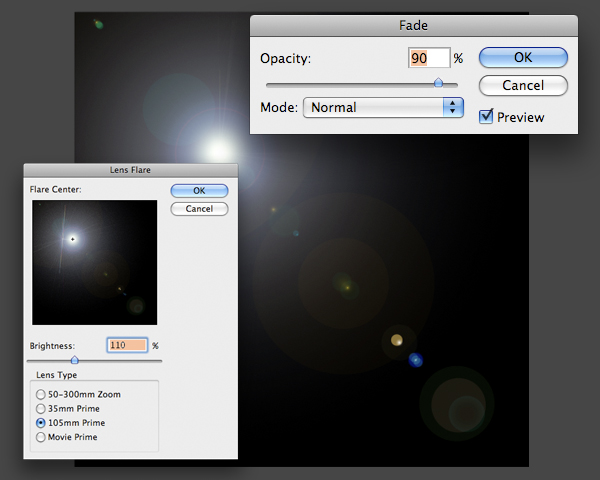Select the 105mm Prime radio button
The image size is (600, 480).
point(41,423)
